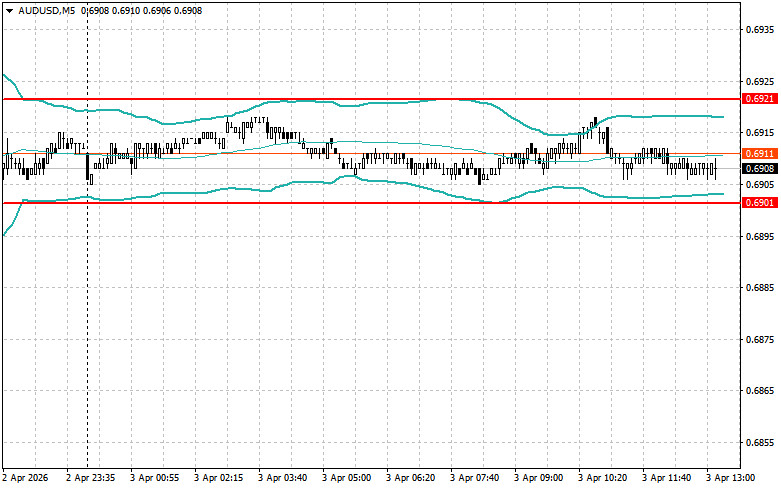
Task: Select the 0.6875 price axis value
Action: [760, 340]
